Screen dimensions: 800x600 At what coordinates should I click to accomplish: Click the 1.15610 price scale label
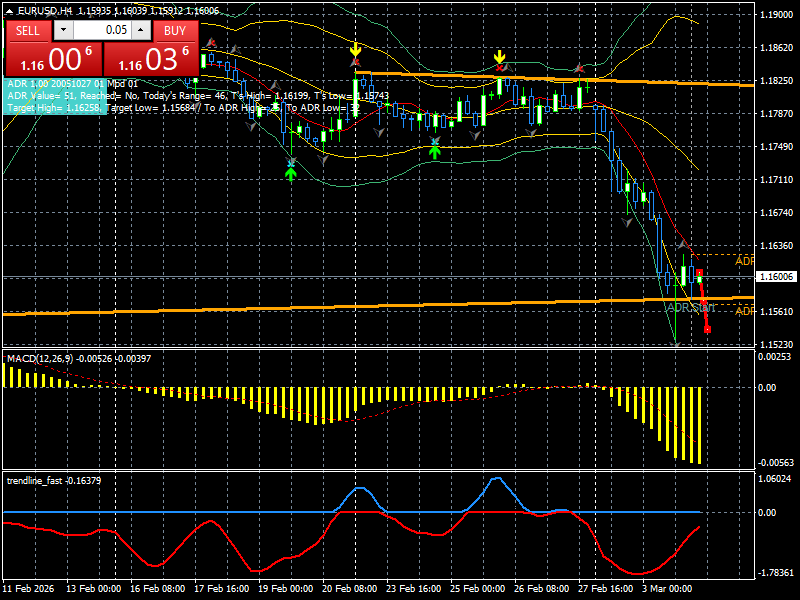tap(777, 312)
